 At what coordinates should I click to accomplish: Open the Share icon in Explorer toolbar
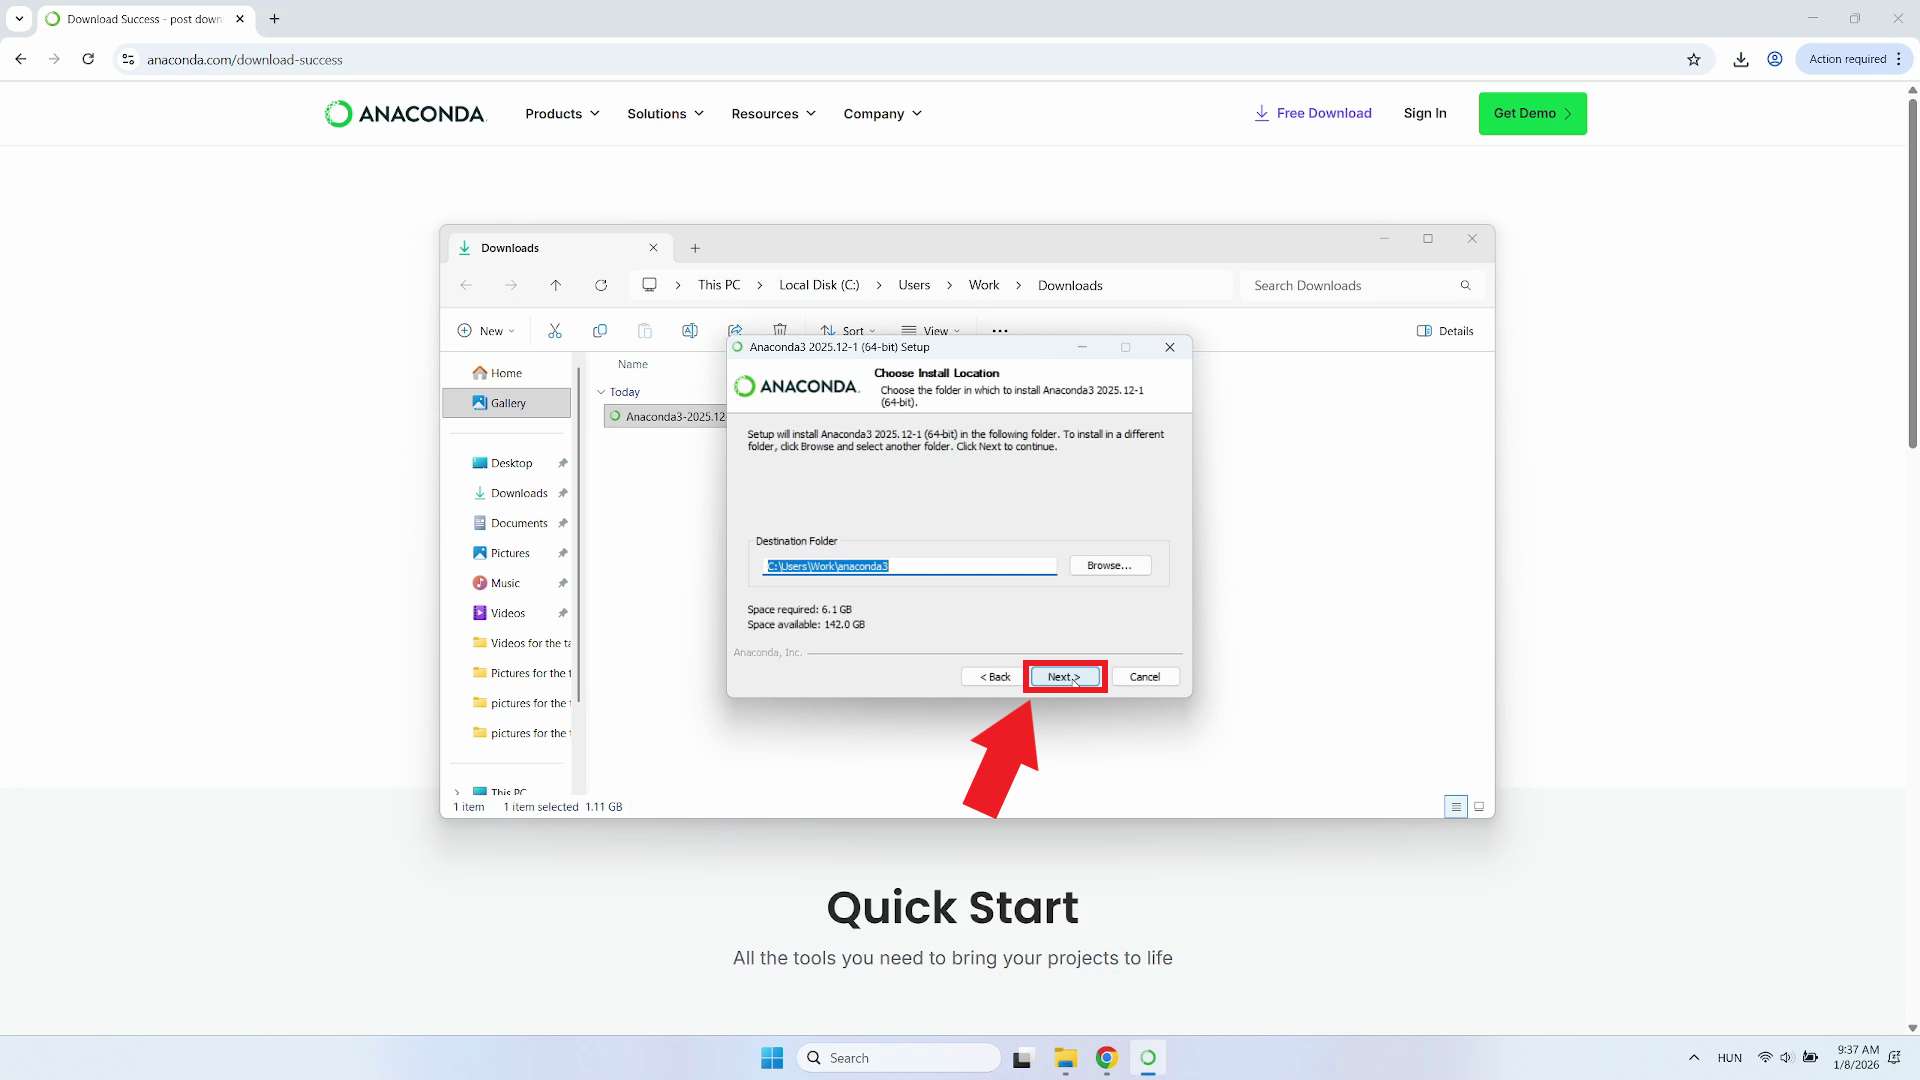[735, 328]
